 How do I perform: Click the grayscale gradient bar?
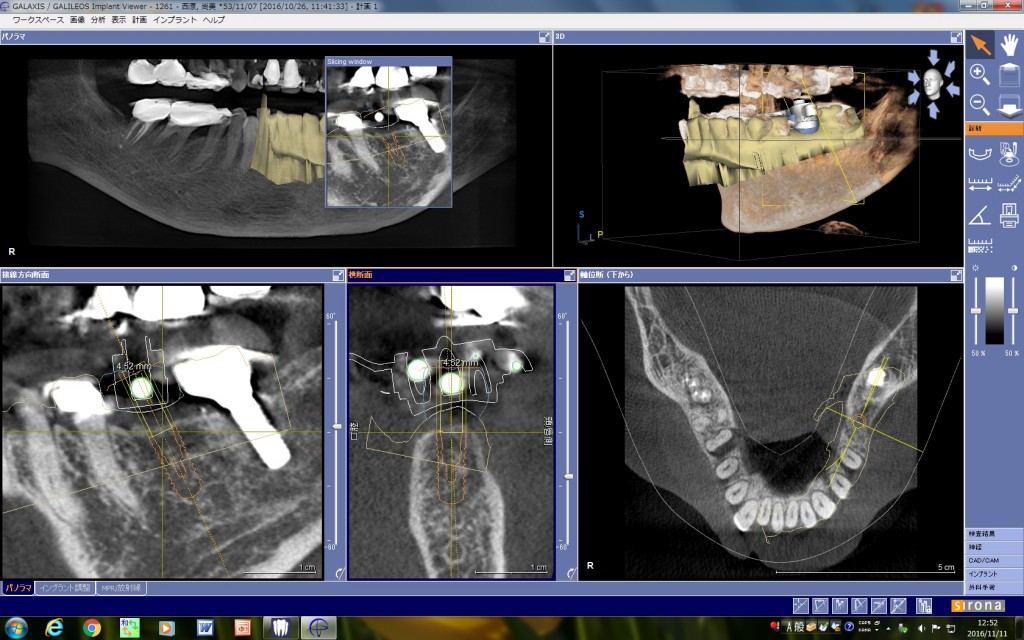[x=994, y=311]
